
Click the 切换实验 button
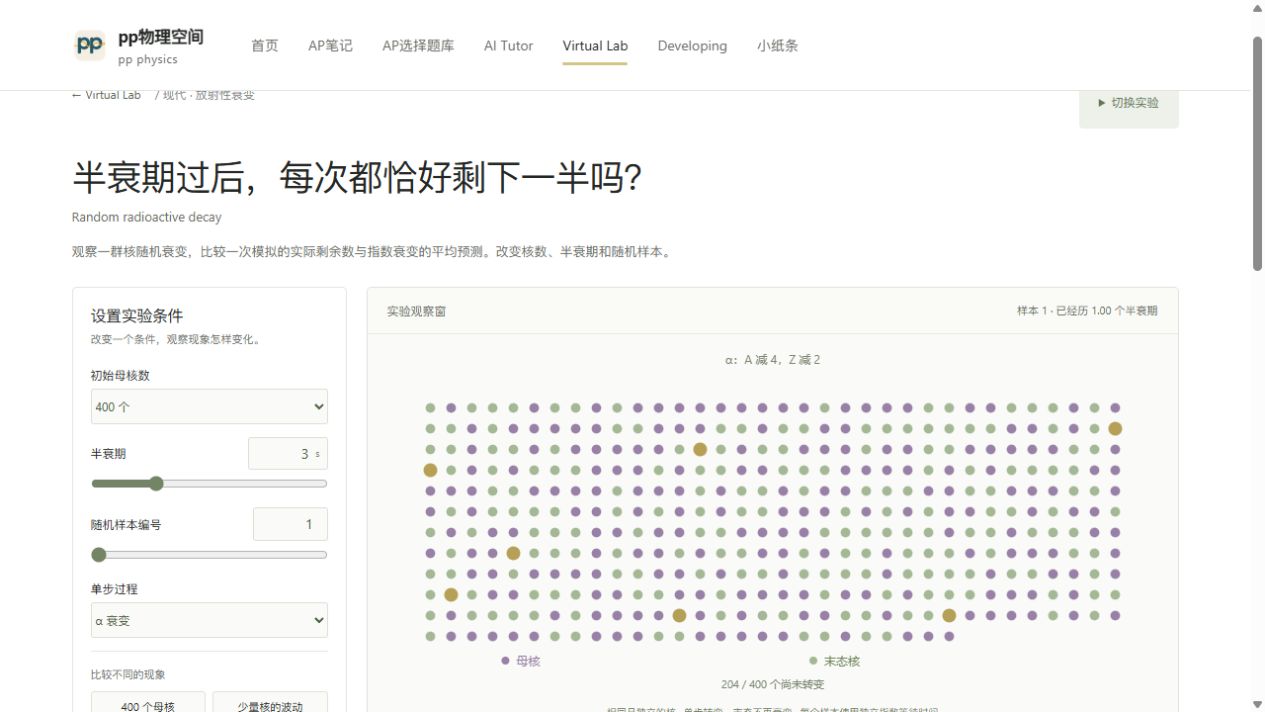[x=1128, y=103]
